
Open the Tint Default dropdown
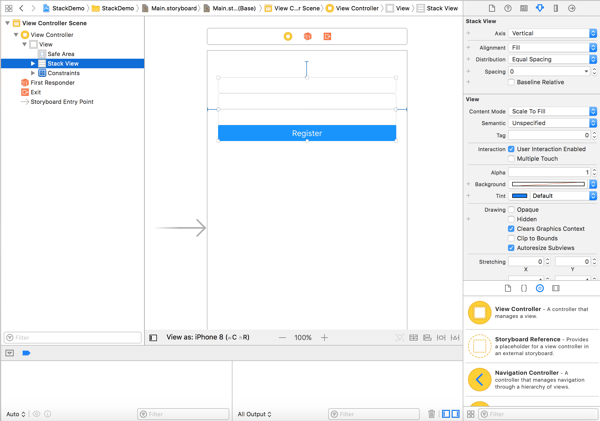click(x=564, y=196)
